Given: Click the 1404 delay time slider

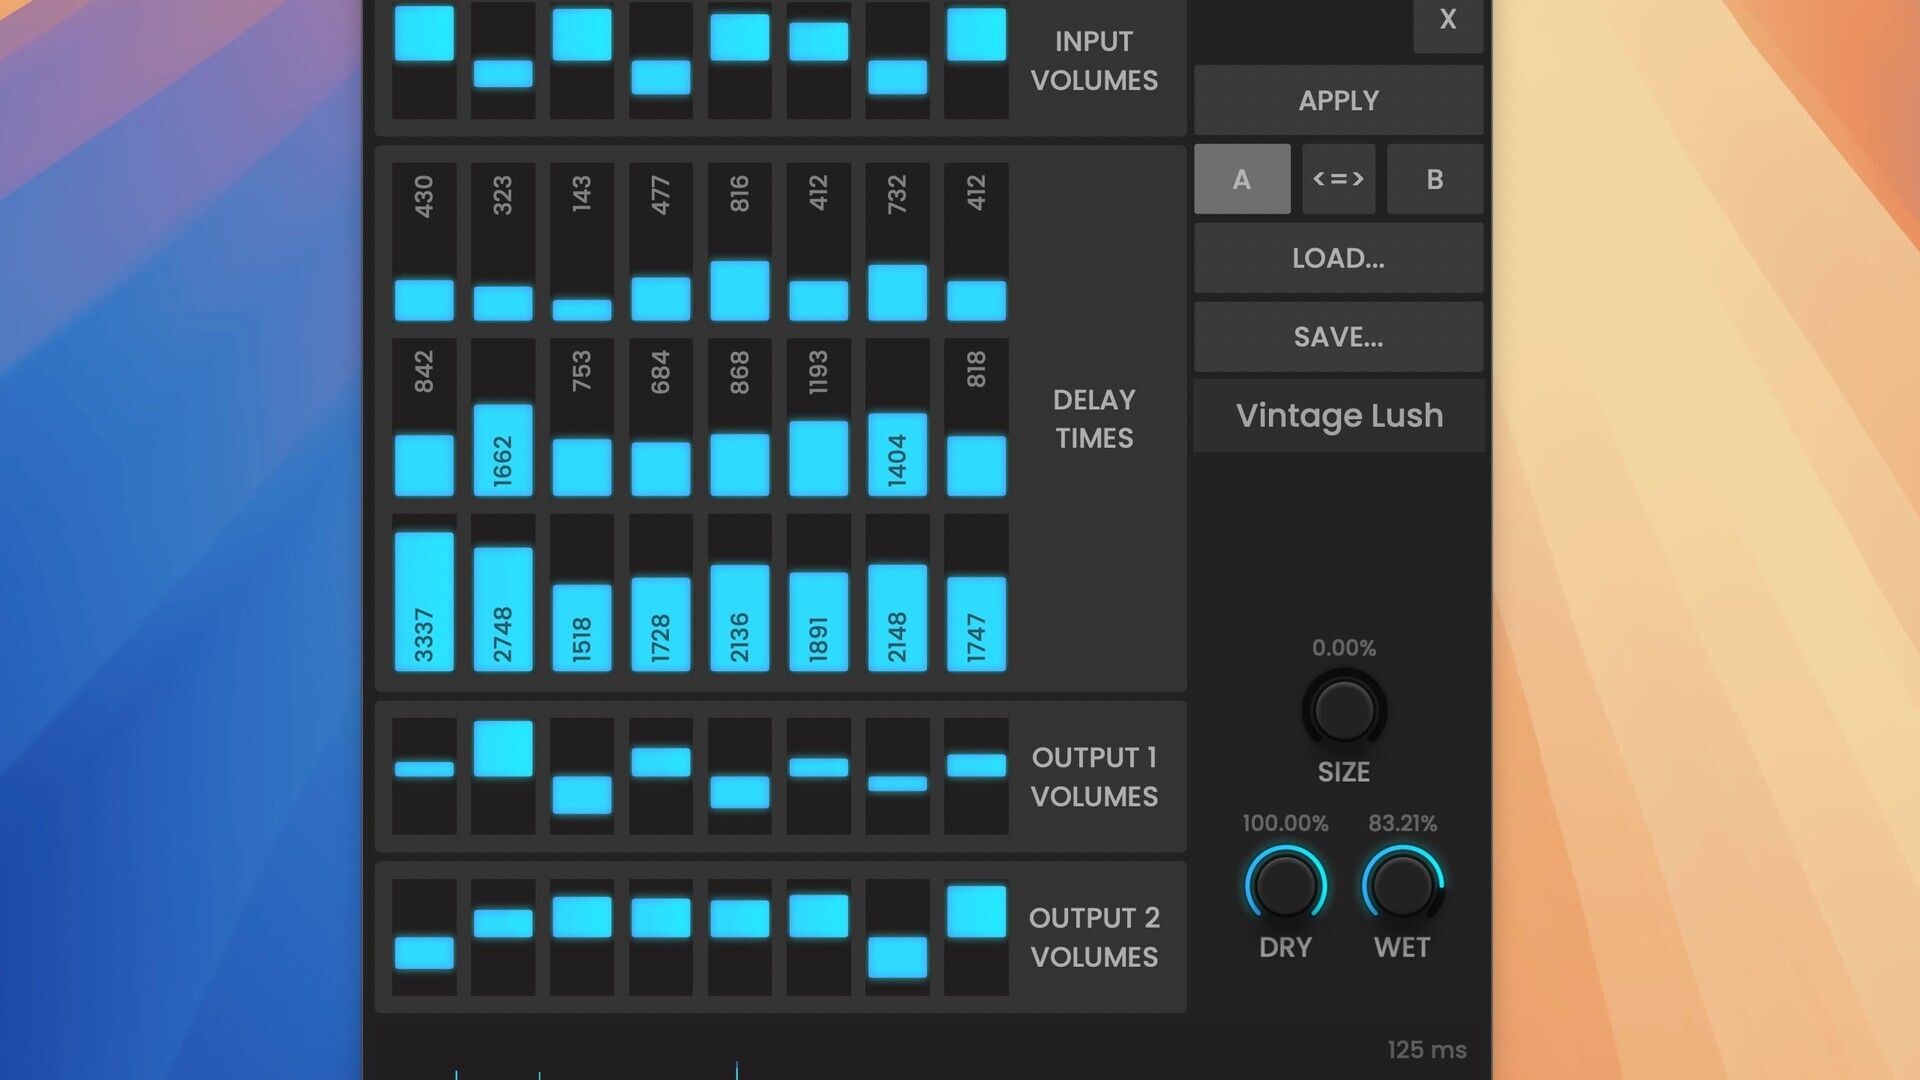Looking at the screenshot, I should [897, 455].
